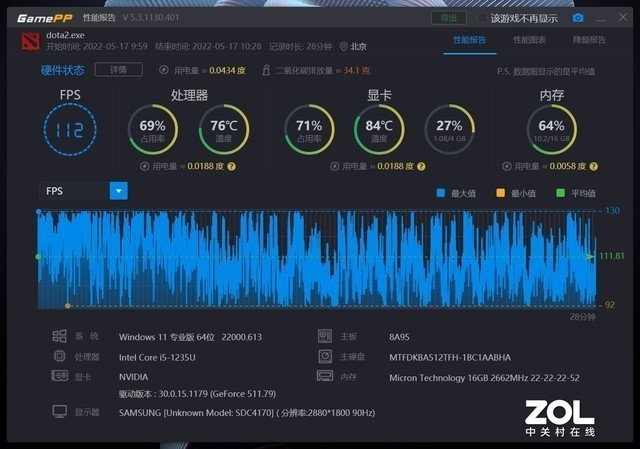The image size is (640, 449).
Task: Click the 北京 location pin icon
Action: click(344, 46)
